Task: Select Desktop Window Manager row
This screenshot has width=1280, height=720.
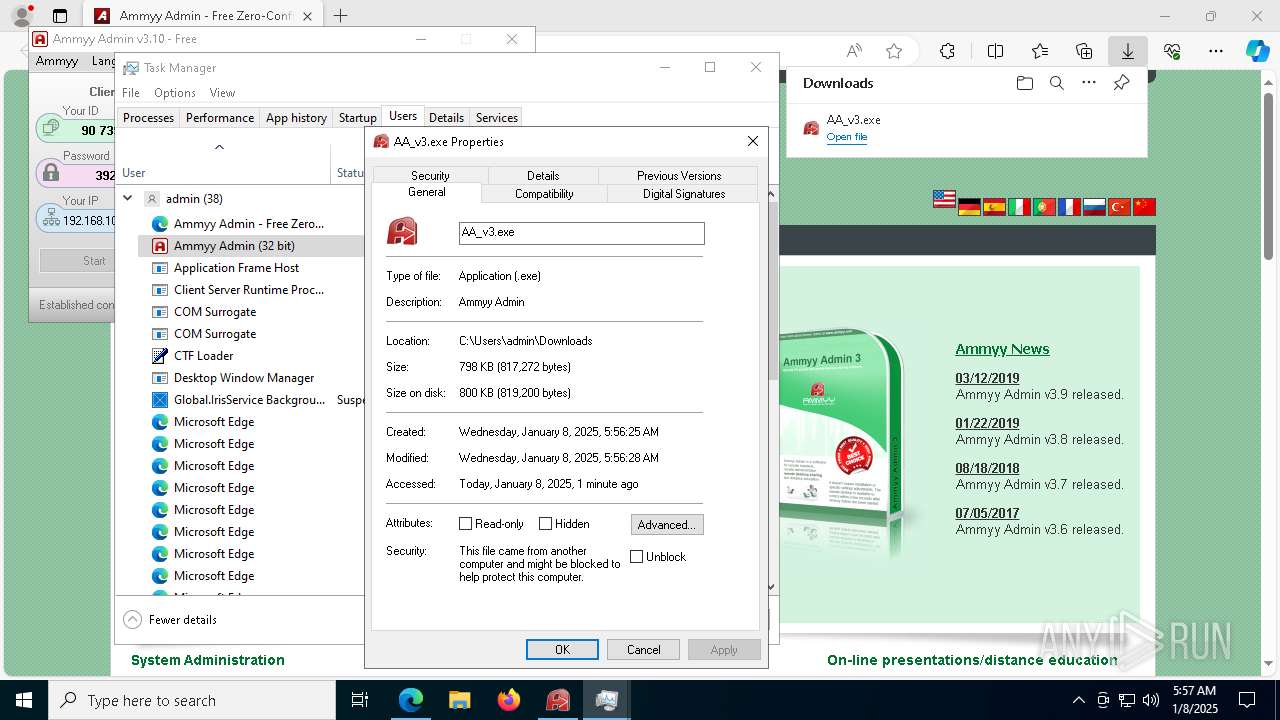Action: (250, 377)
